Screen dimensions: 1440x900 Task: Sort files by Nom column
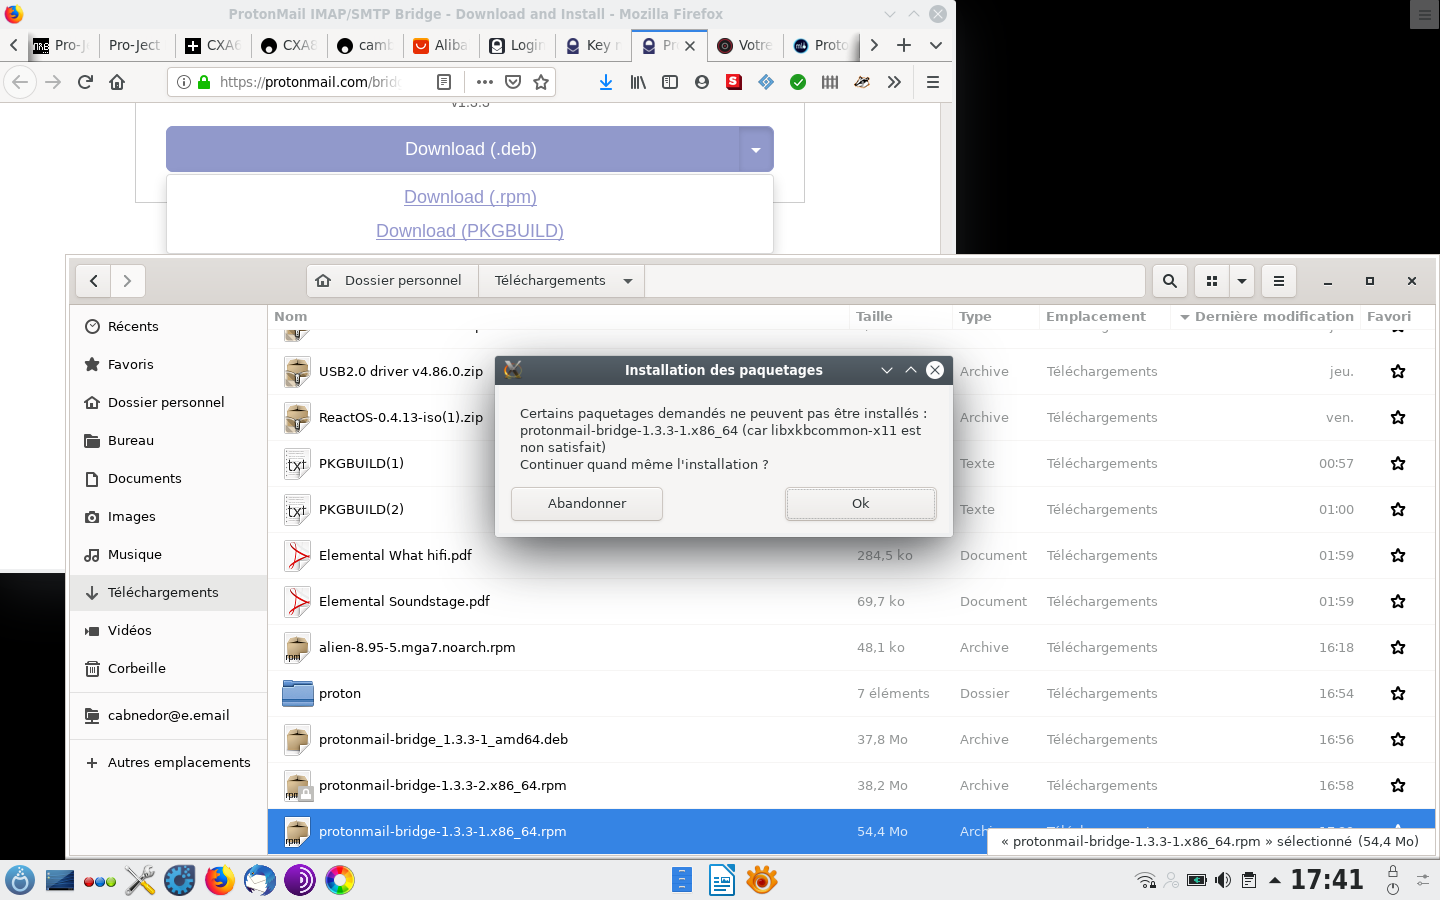coord(559,316)
